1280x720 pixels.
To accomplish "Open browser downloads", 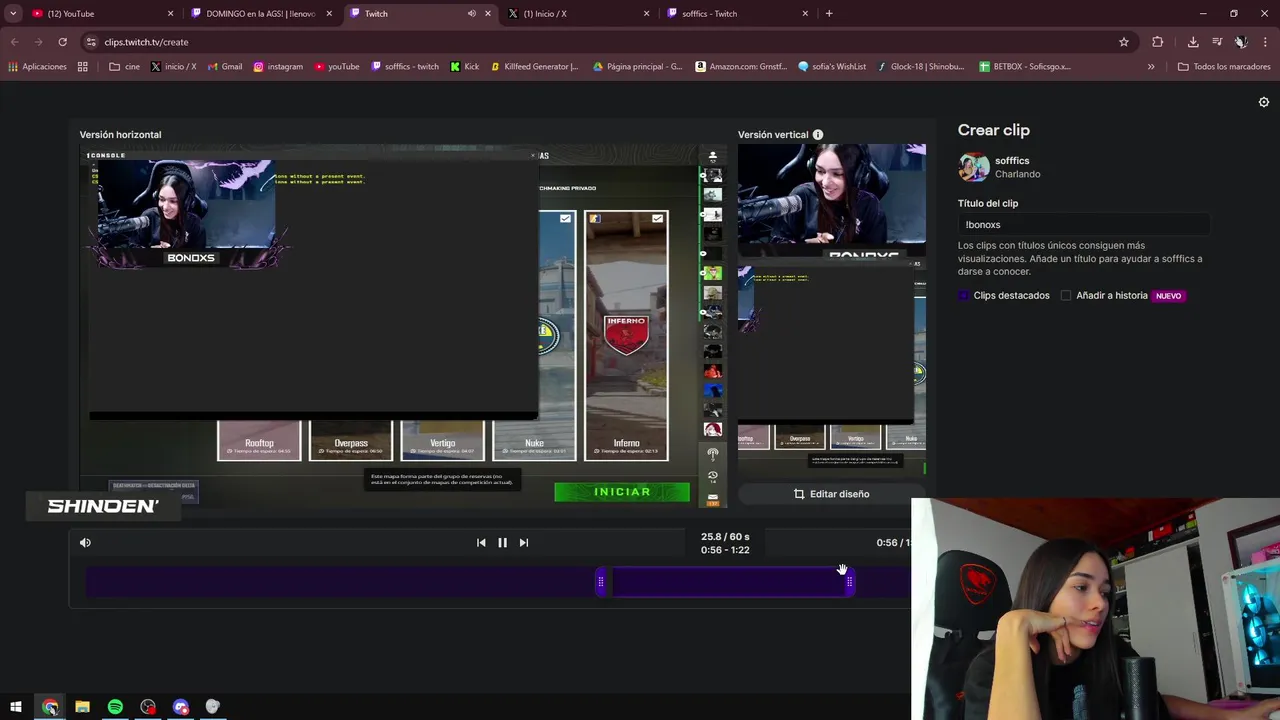I will [x=1193, y=42].
